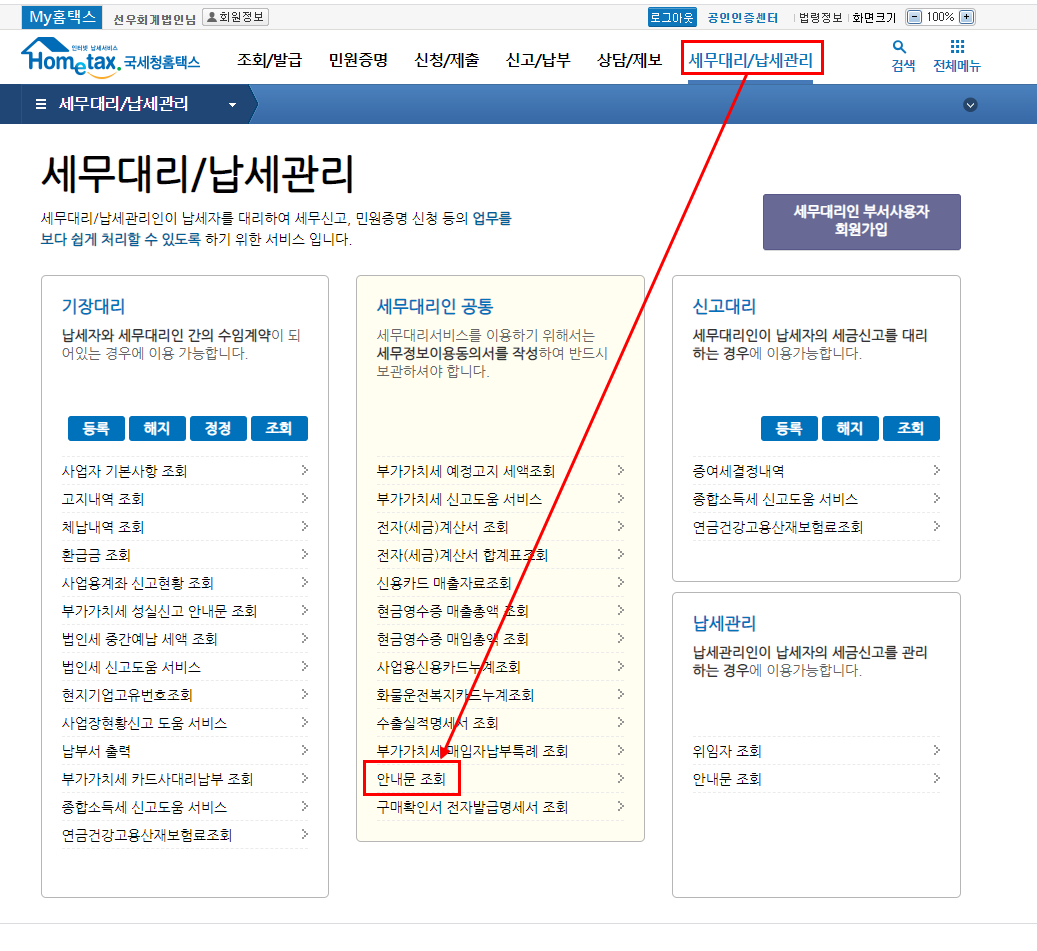Click the 로그아웃 button
This screenshot has width=1037, height=951.
click(671, 17)
